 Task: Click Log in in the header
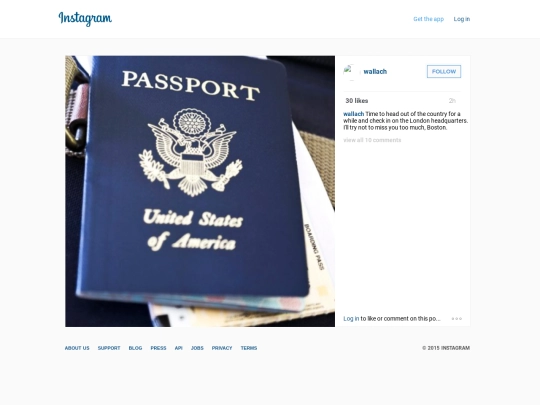coord(461,19)
